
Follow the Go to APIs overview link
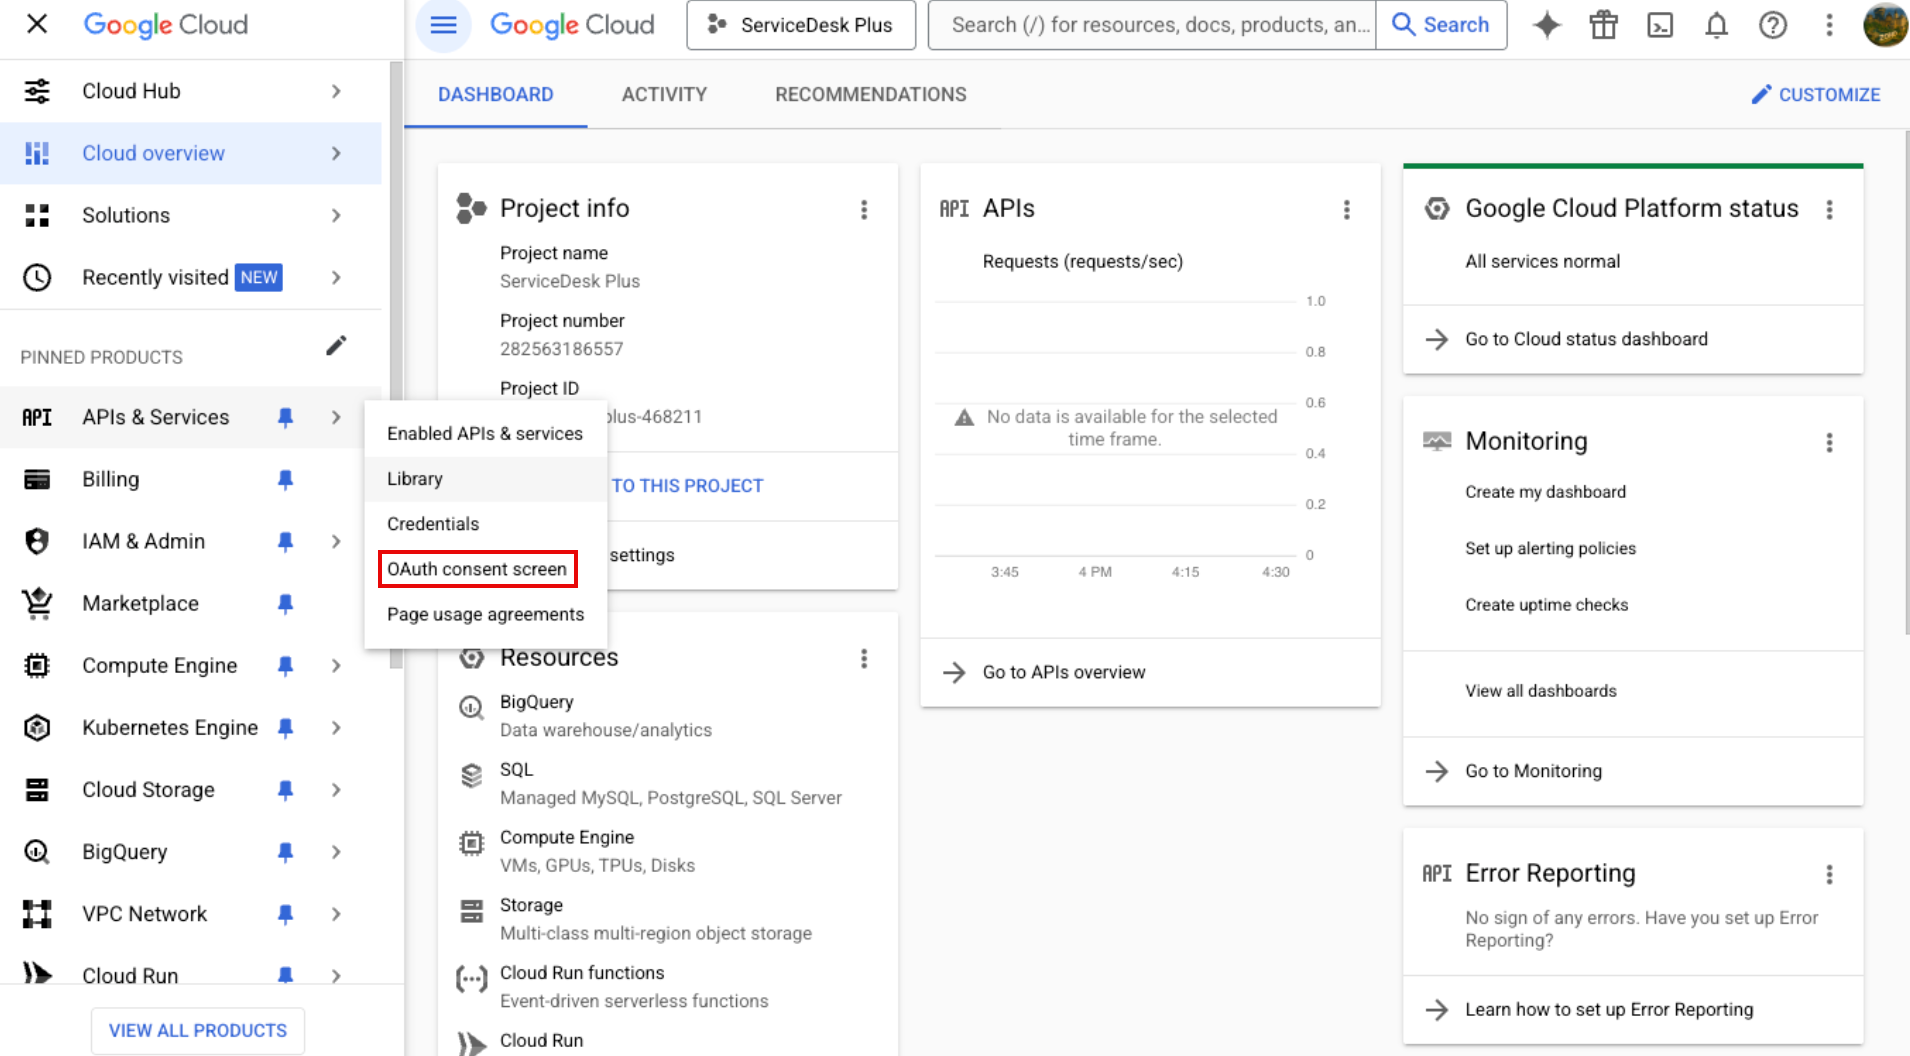coord(1064,672)
